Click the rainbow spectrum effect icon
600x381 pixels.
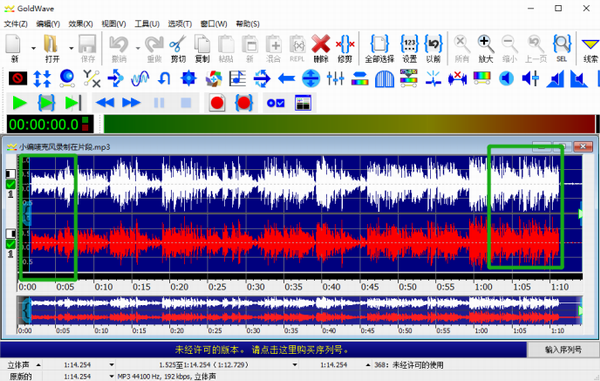click(482, 78)
